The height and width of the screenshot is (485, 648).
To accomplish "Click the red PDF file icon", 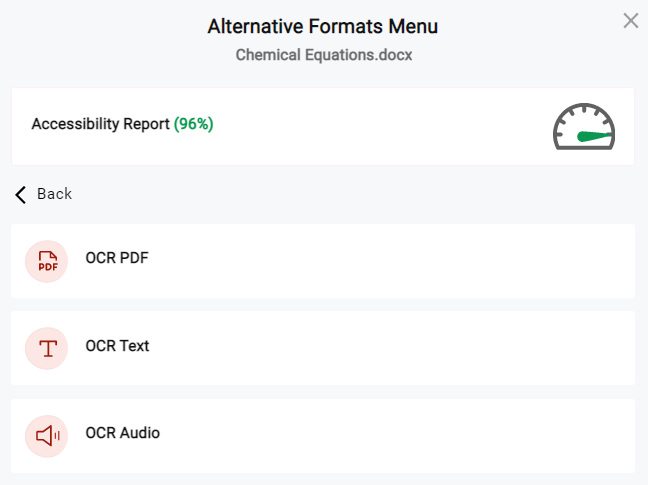I will 48,261.
